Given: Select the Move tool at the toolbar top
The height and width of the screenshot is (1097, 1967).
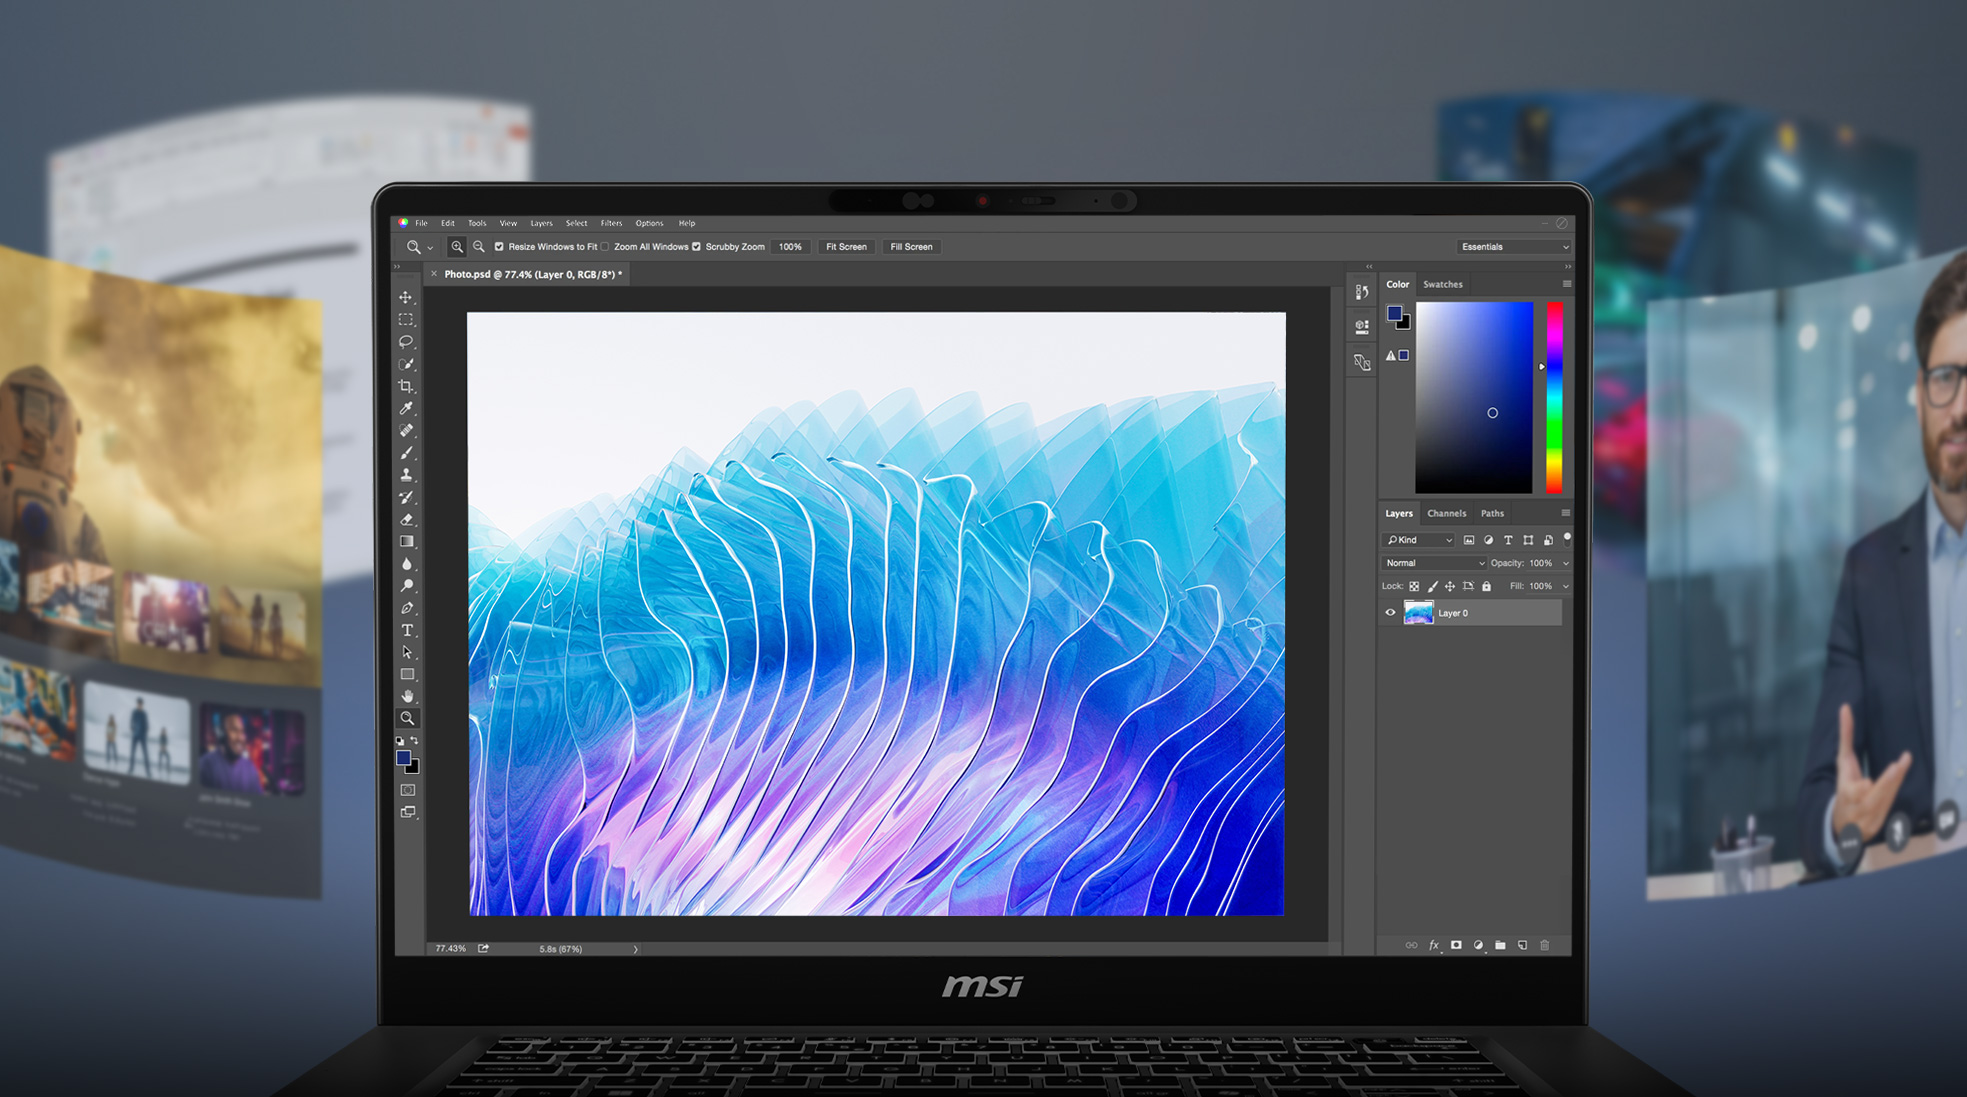Looking at the screenshot, I should [x=407, y=297].
